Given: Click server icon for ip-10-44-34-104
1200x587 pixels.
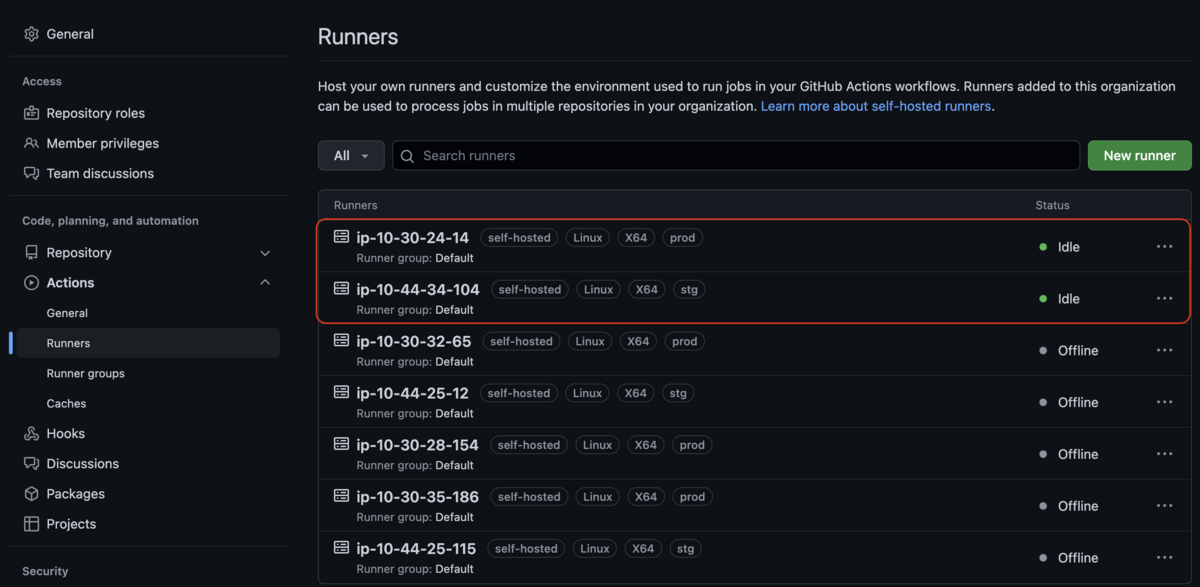Looking at the screenshot, I should [341, 289].
